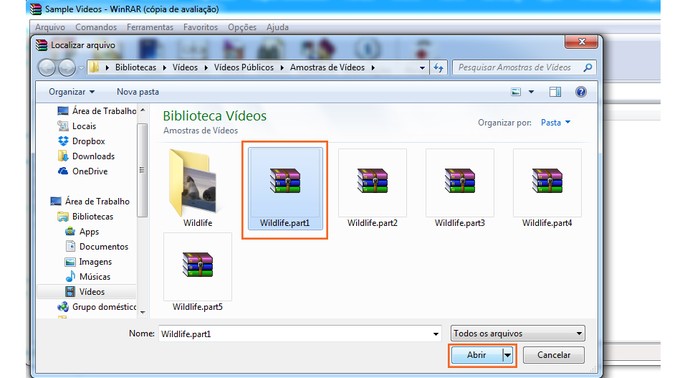This screenshot has width=695, height=378.
Task: Open the Comandos menu
Action: [96, 27]
